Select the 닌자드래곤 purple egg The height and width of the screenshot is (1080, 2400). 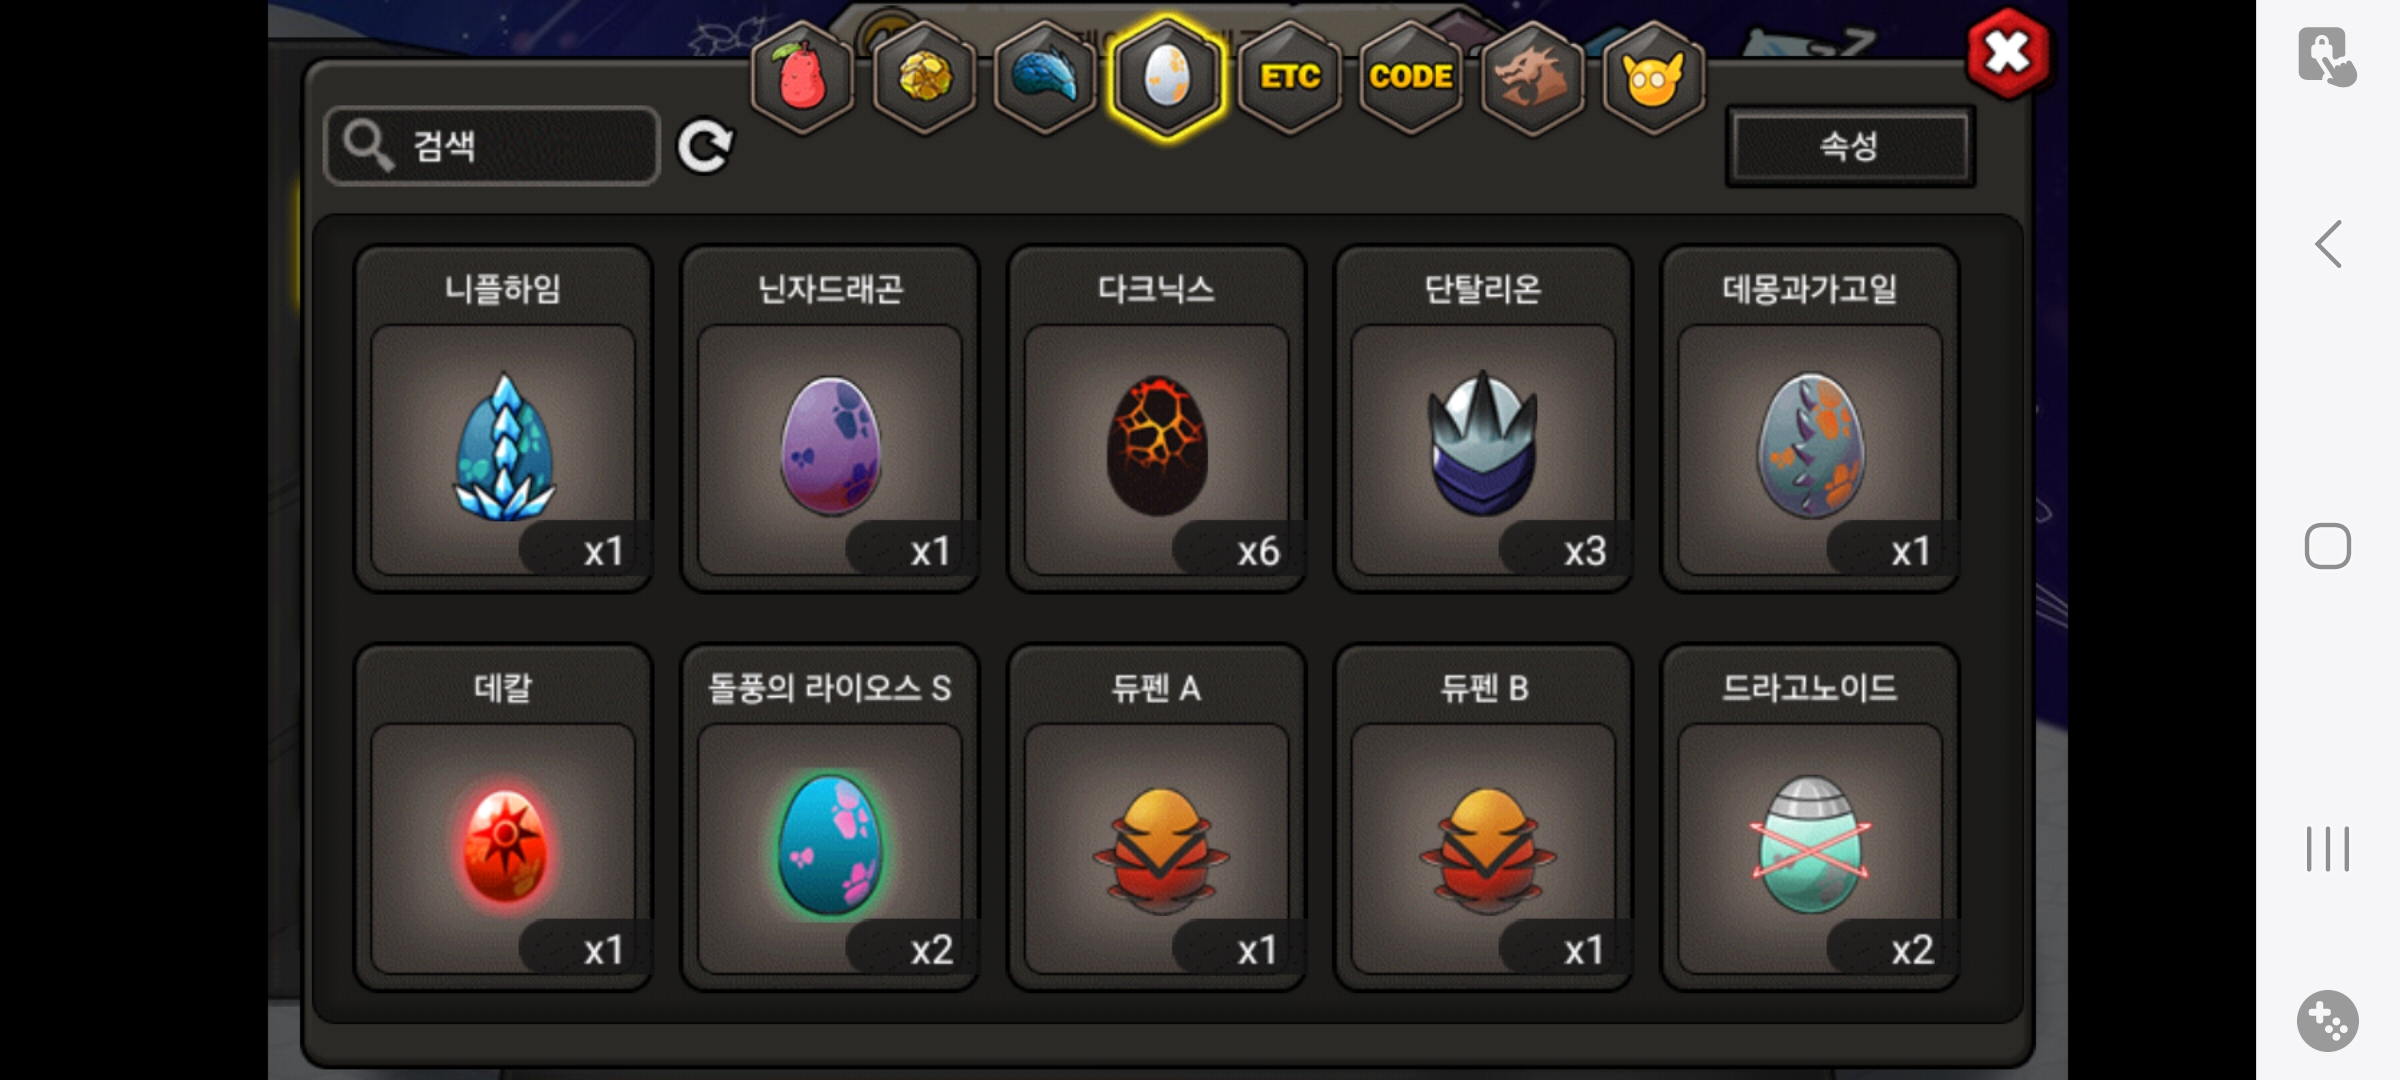pyautogui.click(x=830, y=419)
